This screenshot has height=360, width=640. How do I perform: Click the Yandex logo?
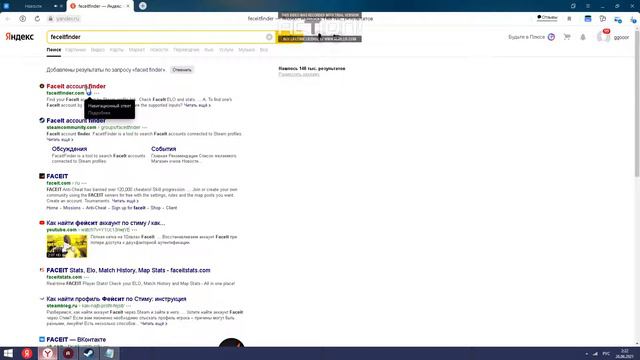pos(20,37)
